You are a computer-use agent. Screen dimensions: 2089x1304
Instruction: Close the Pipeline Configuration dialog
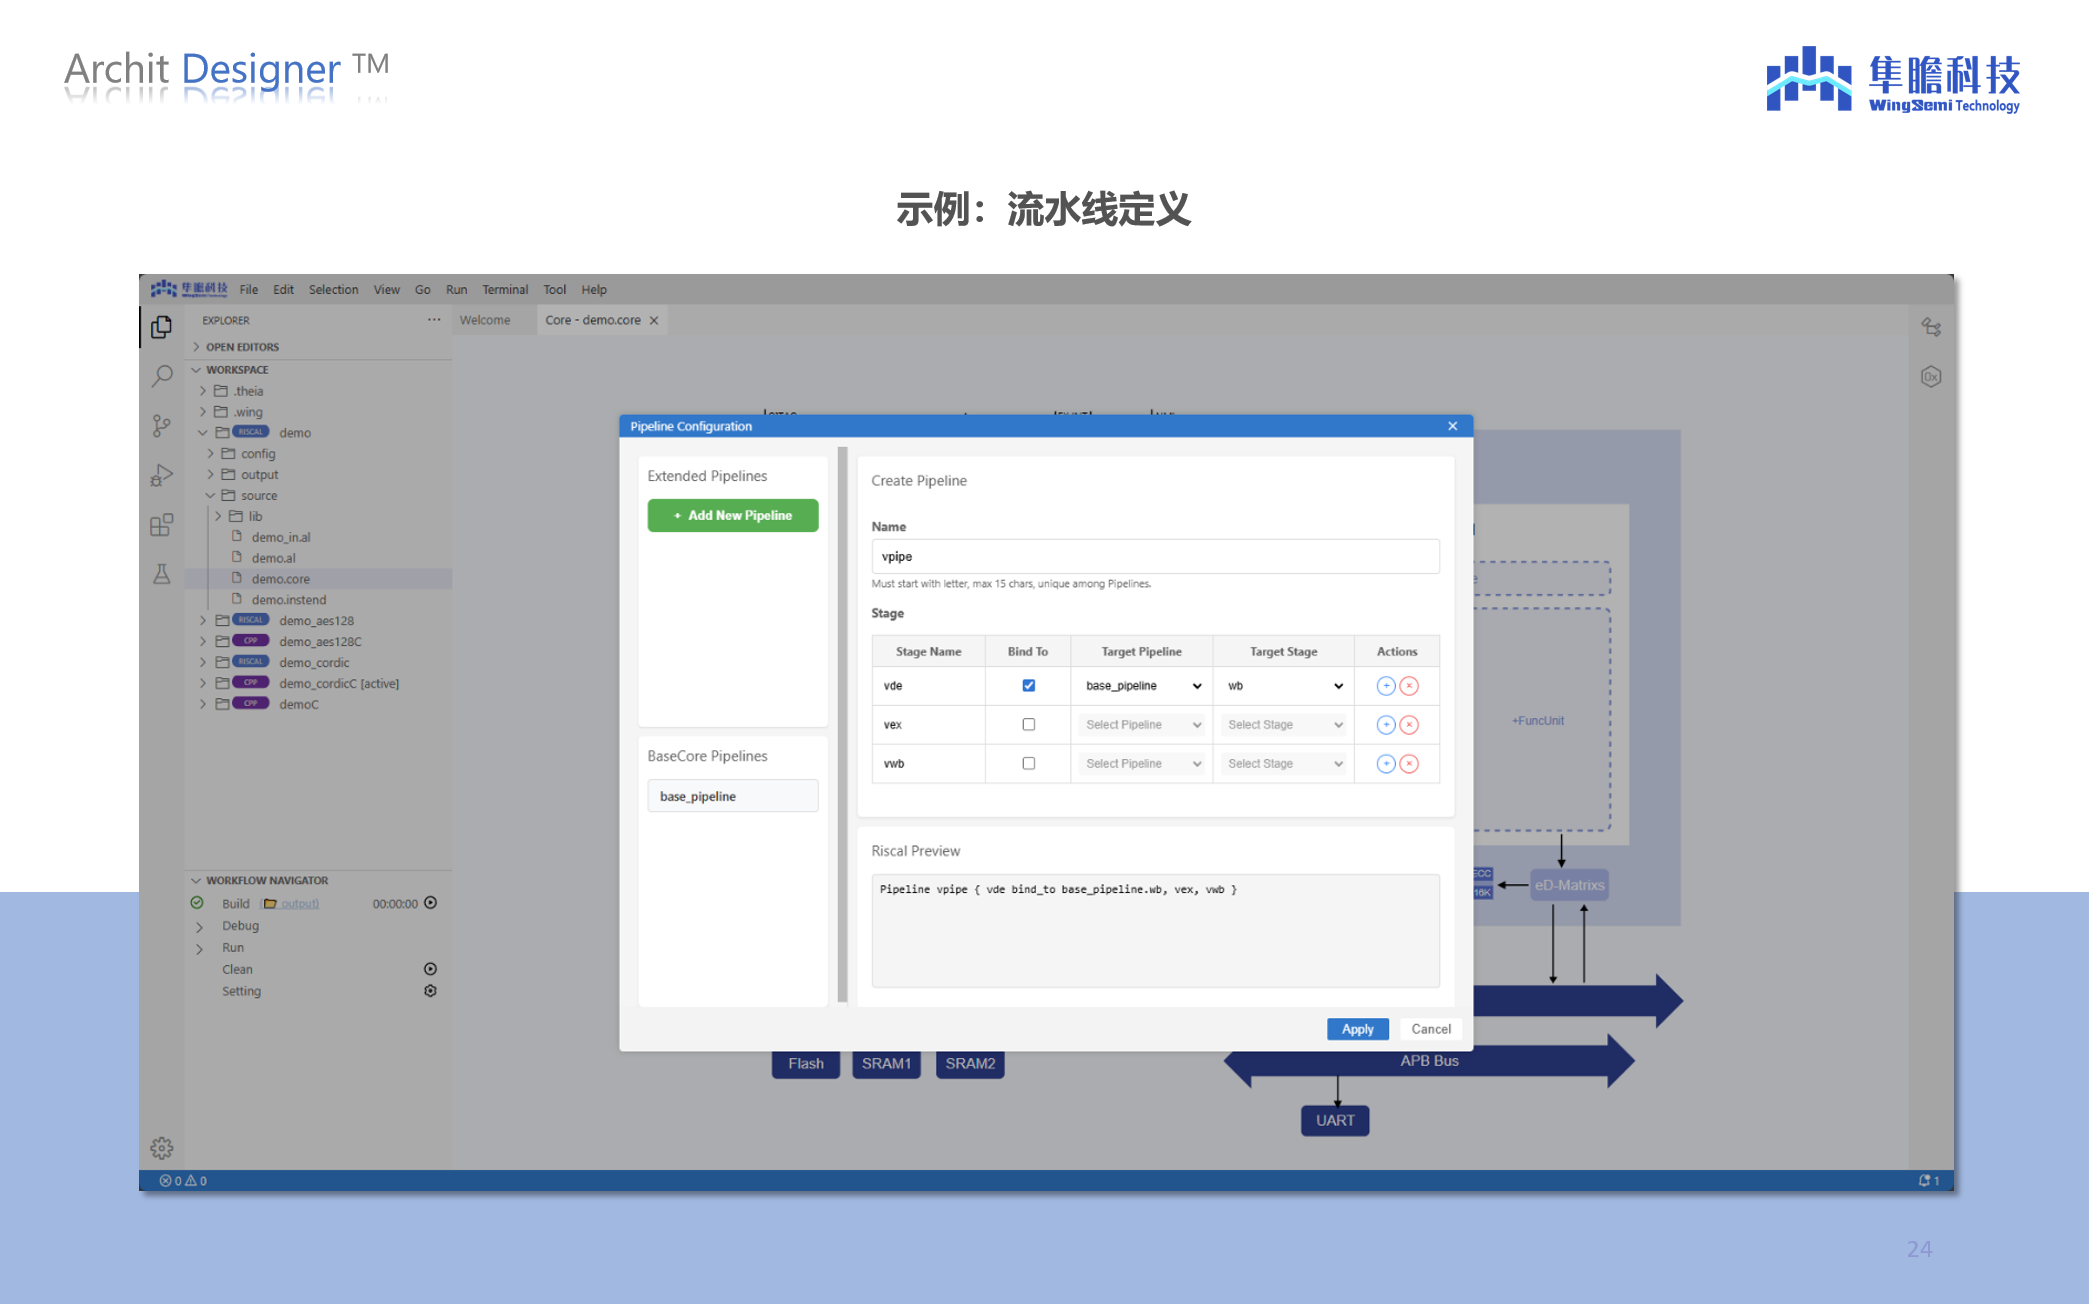1452,426
